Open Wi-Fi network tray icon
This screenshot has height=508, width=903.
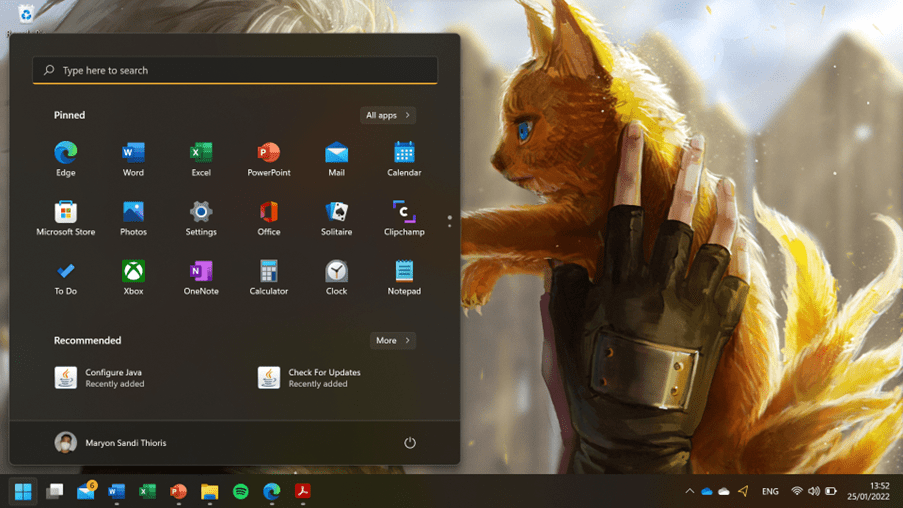797,491
